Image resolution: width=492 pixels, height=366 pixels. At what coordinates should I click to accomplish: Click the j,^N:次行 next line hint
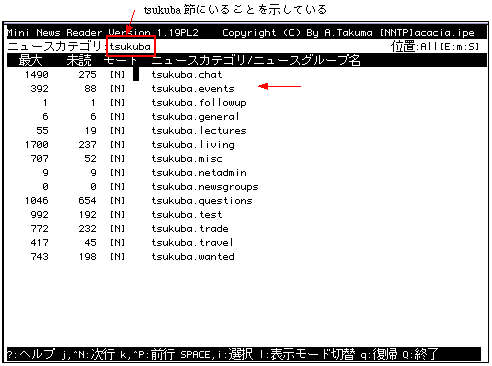coord(88,354)
